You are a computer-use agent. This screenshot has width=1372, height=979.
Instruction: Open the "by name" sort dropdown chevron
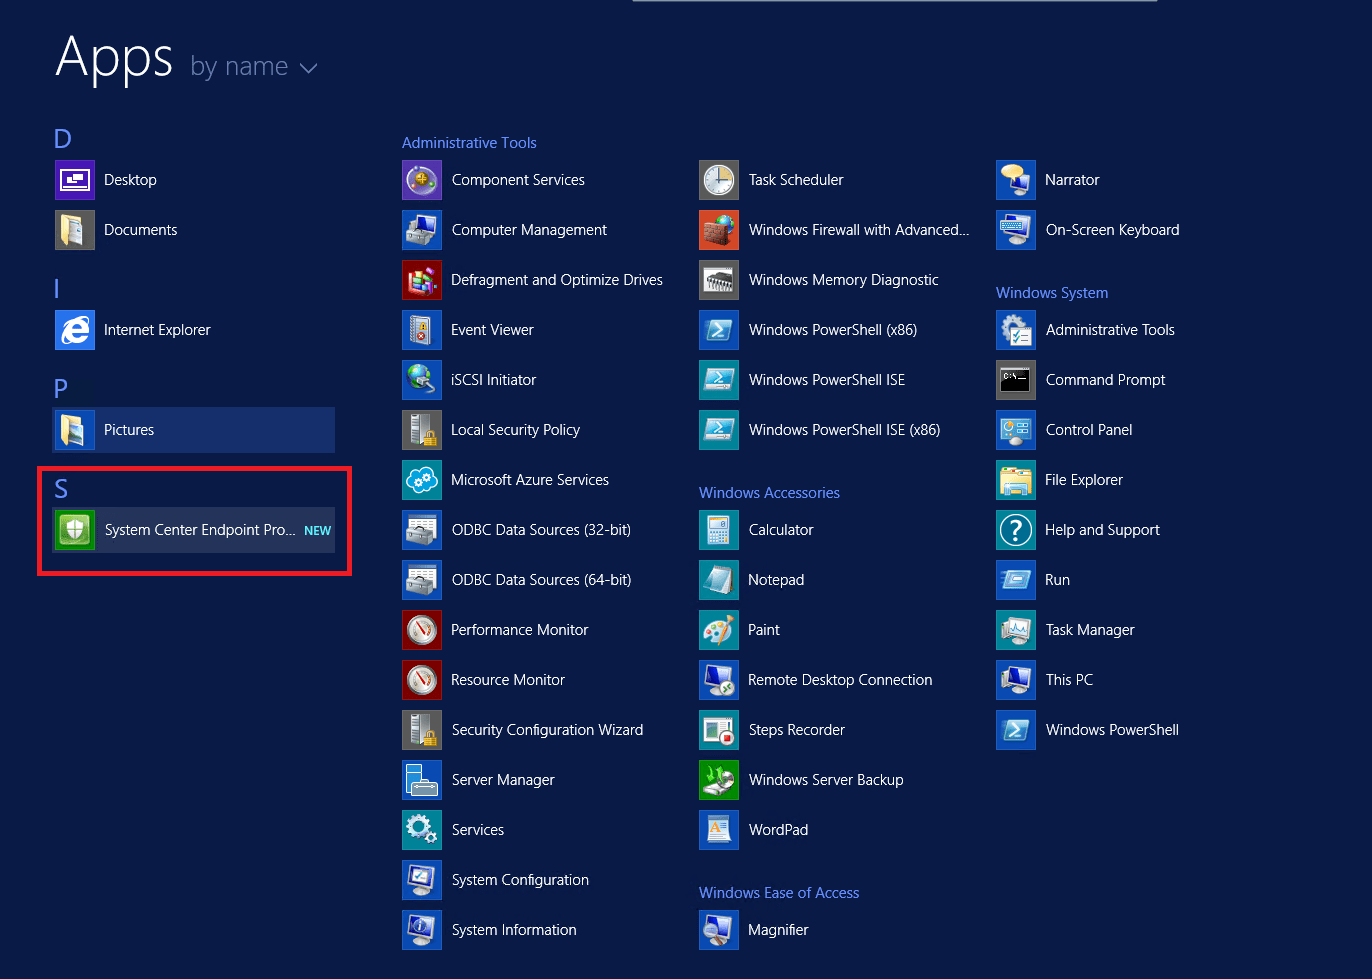click(x=309, y=68)
